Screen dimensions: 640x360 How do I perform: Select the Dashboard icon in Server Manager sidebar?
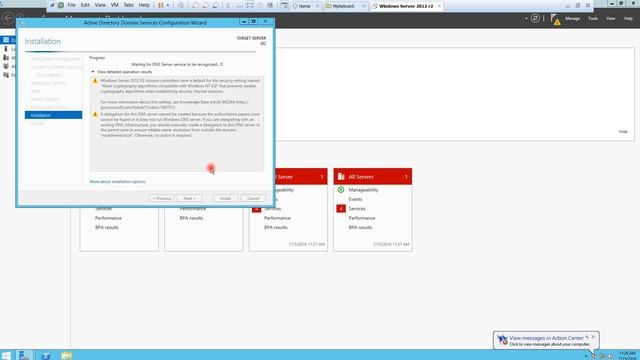coord(6,40)
